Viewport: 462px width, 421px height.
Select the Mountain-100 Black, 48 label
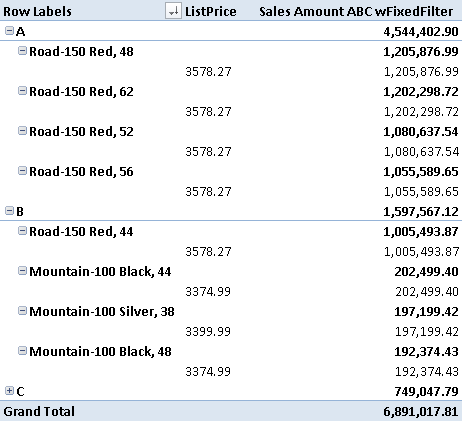click(100, 352)
